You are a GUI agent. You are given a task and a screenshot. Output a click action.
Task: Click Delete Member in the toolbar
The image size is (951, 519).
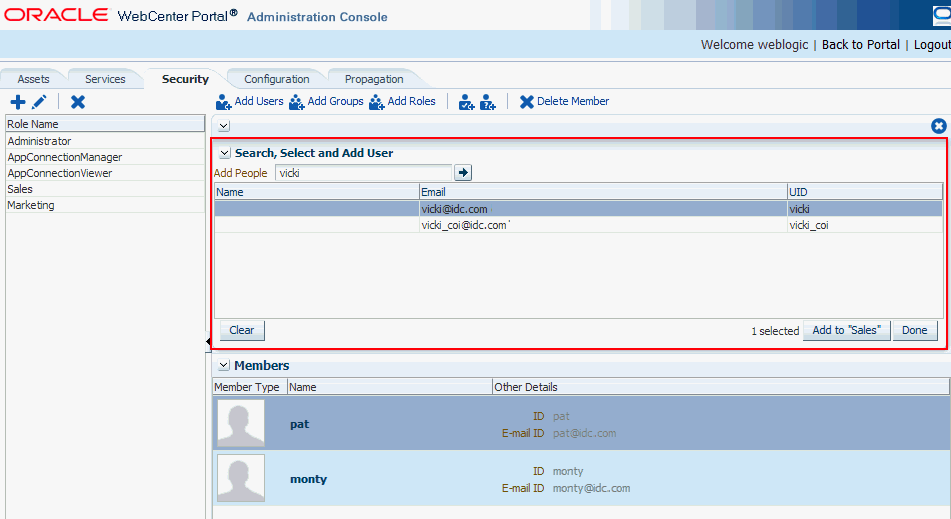point(564,101)
